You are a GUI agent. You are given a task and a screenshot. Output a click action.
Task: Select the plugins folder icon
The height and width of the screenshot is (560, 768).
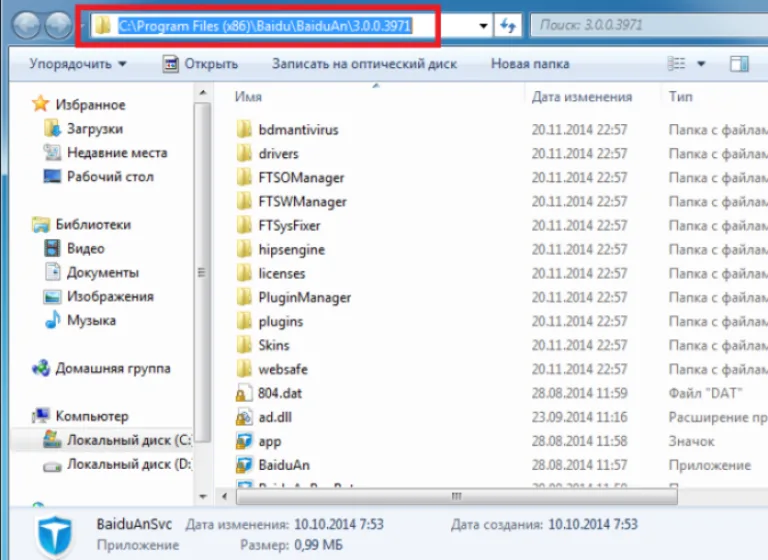pos(244,321)
